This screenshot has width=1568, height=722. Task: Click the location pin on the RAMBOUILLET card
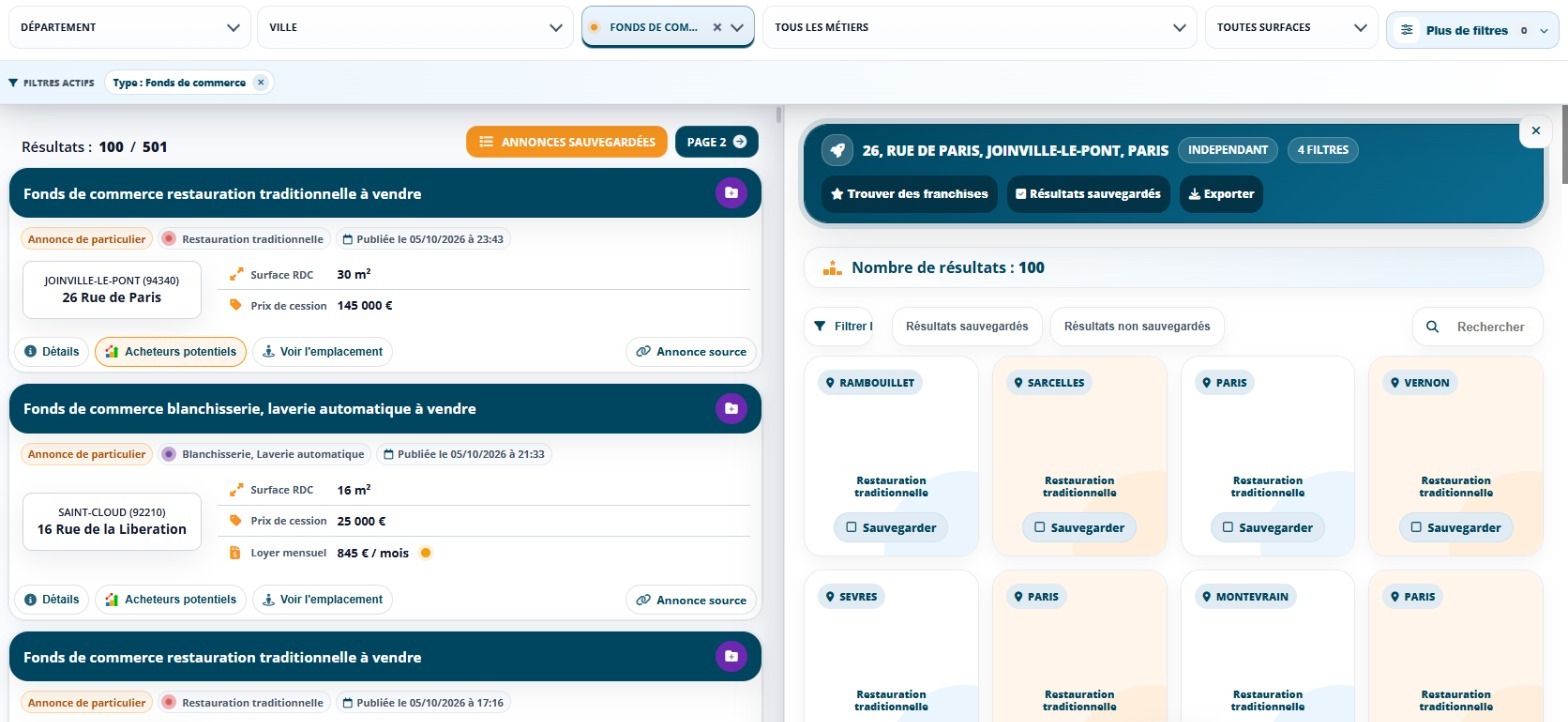829,383
